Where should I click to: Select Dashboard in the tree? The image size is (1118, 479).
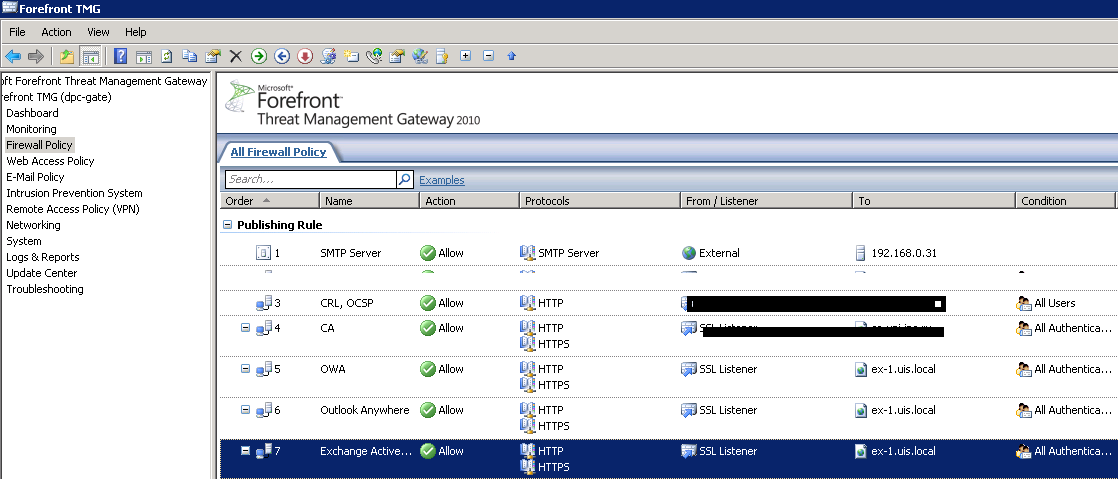tap(32, 113)
